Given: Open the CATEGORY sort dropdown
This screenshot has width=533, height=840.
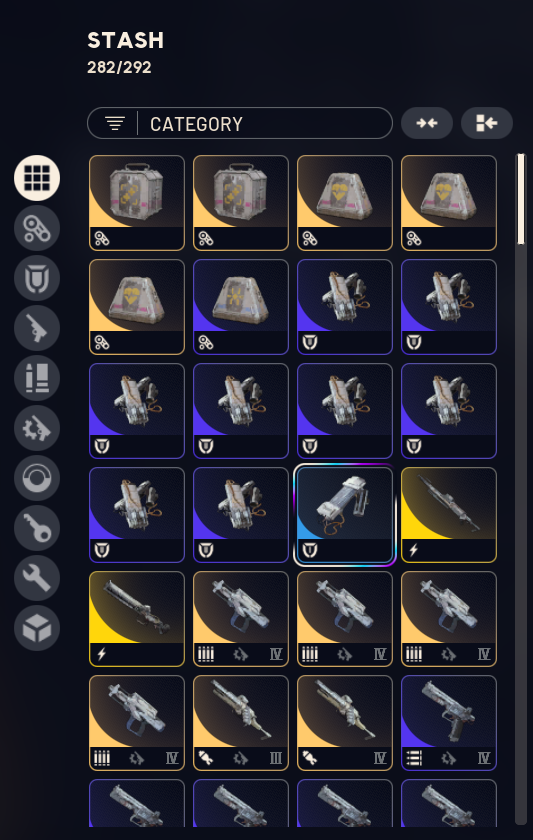Looking at the screenshot, I should point(240,124).
